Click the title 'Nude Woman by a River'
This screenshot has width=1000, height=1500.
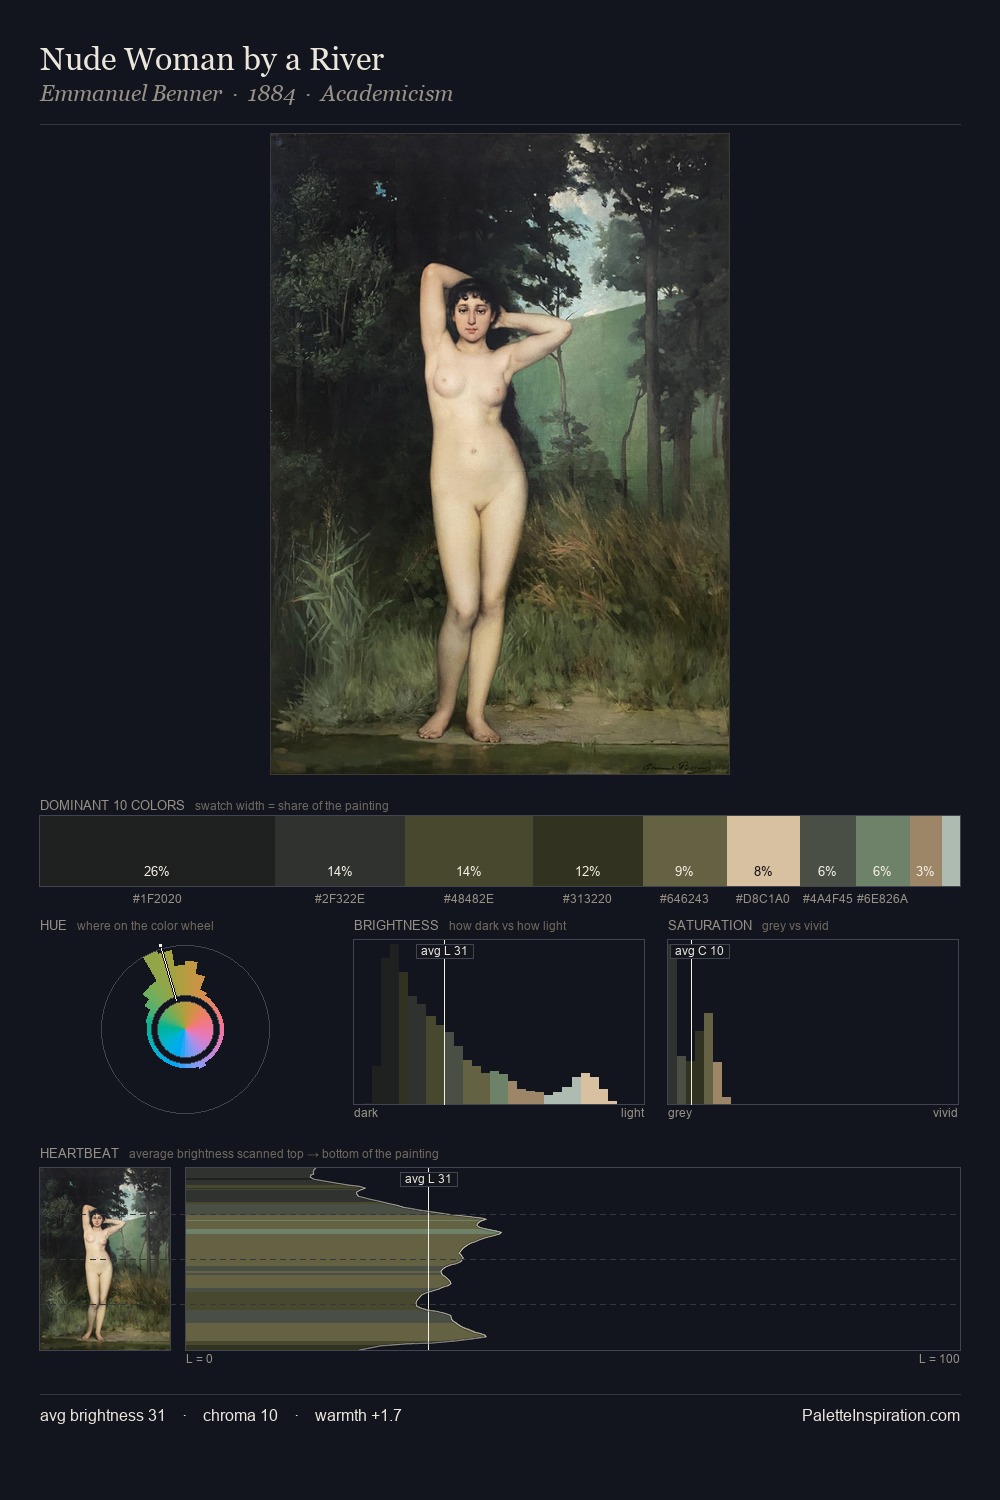pyautogui.click(x=212, y=59)
